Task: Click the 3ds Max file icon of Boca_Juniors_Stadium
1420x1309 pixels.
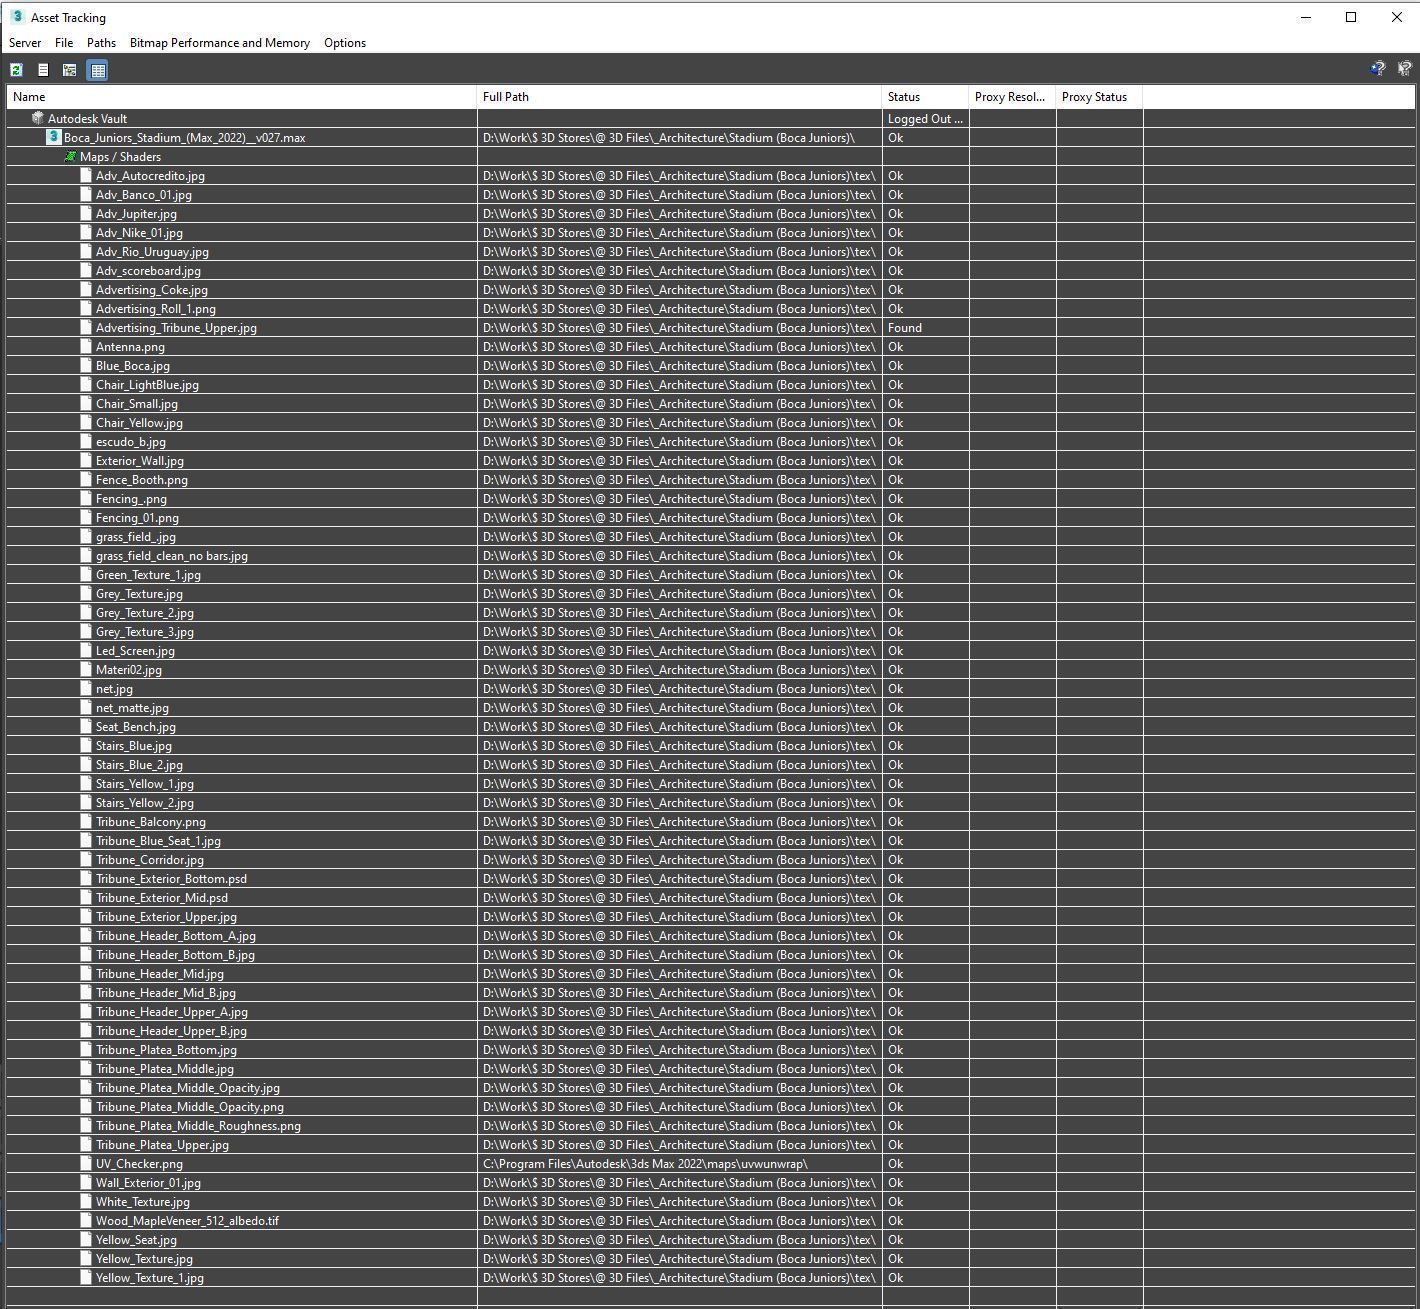Action: 54,137
